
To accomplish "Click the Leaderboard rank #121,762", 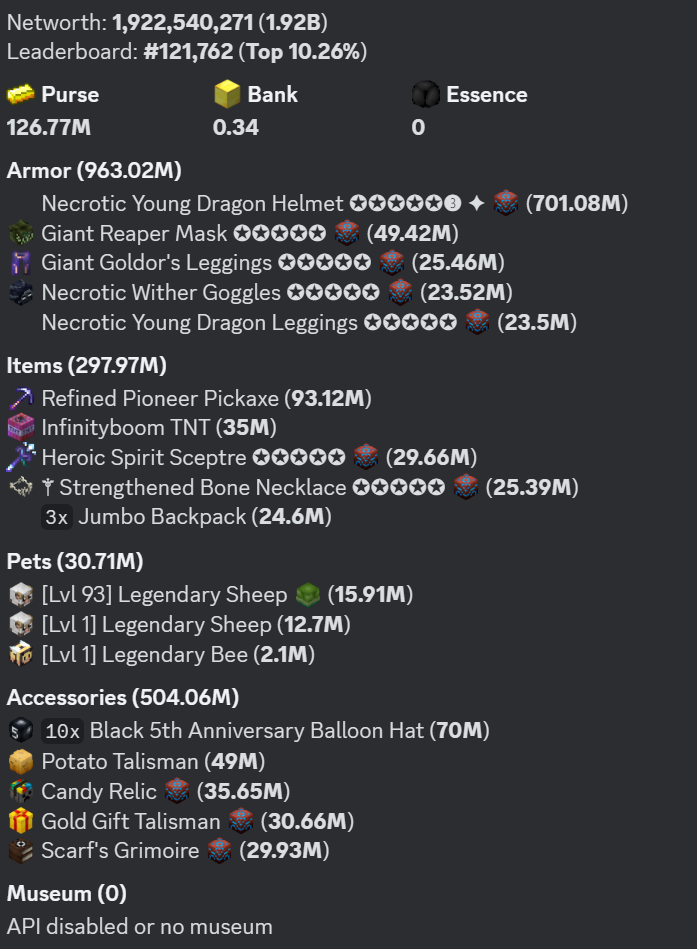I will 188,50.
